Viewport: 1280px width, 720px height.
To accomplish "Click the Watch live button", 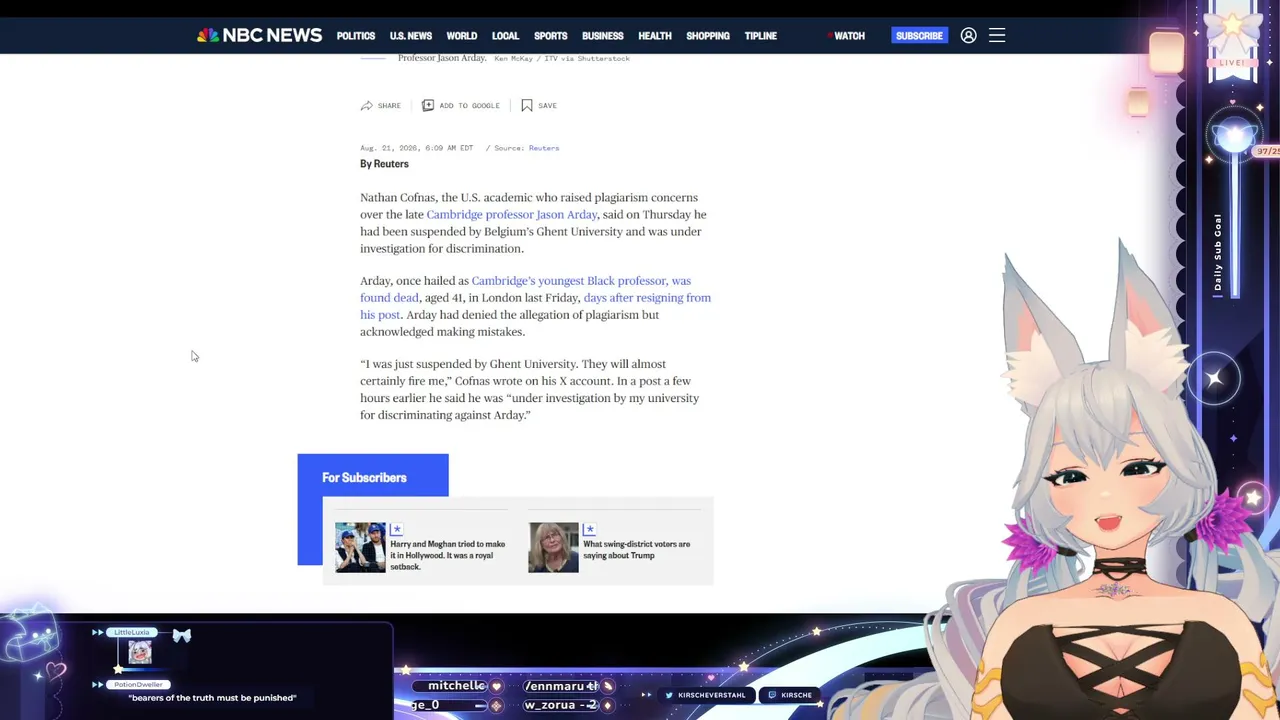I will [846, 36].
